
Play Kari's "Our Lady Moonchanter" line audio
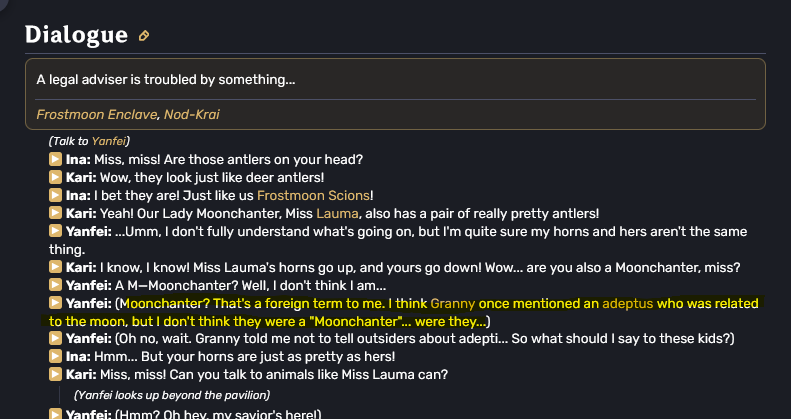[56, 213]
